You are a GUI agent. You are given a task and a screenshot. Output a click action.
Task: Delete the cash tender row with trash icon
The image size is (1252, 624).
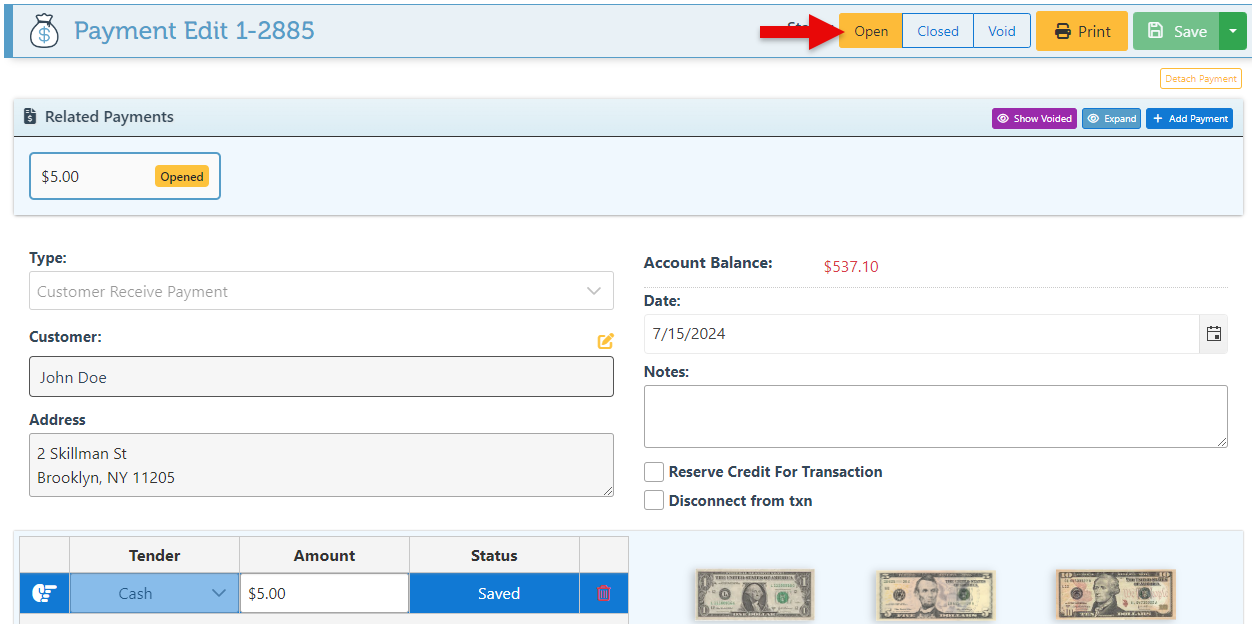tap(604, 593)
